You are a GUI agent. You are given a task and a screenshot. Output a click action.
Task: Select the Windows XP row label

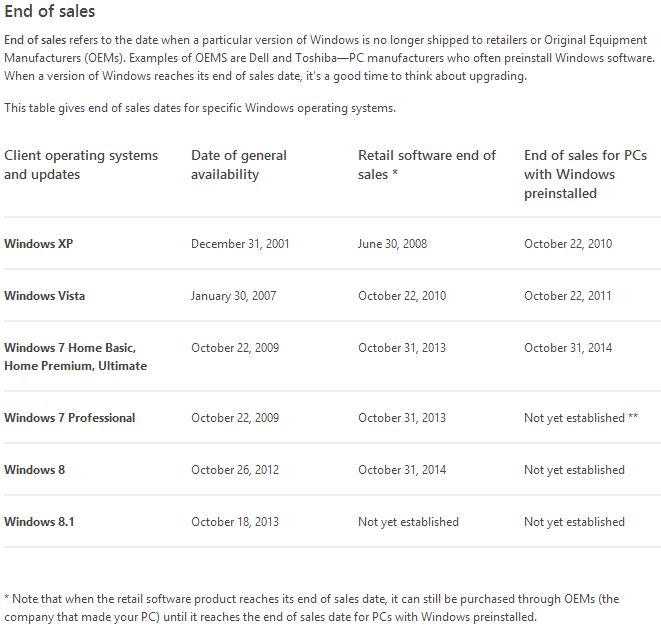click(39, 244)
